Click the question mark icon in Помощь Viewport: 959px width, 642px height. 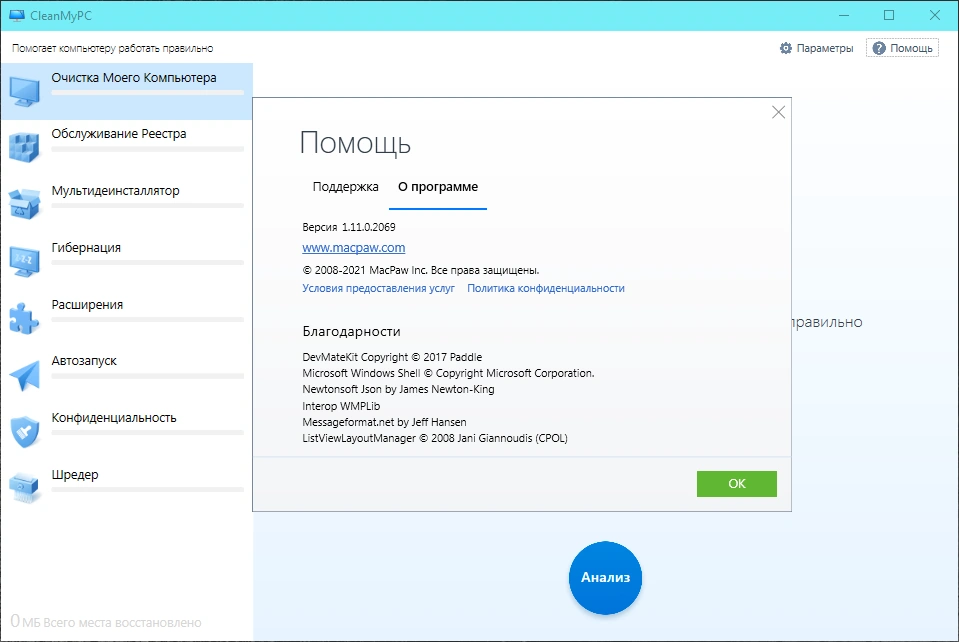point(879,48)
